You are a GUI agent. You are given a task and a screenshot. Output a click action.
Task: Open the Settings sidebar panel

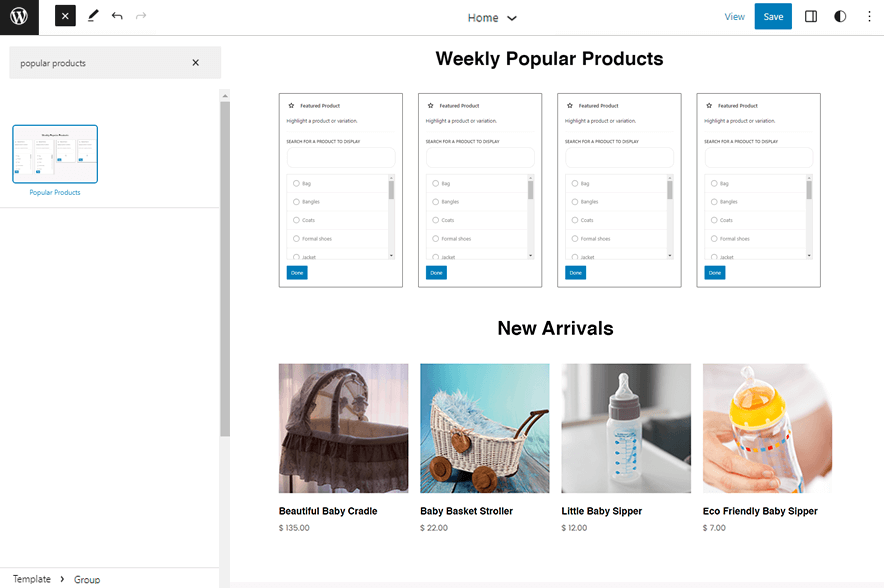coord(811,16)
